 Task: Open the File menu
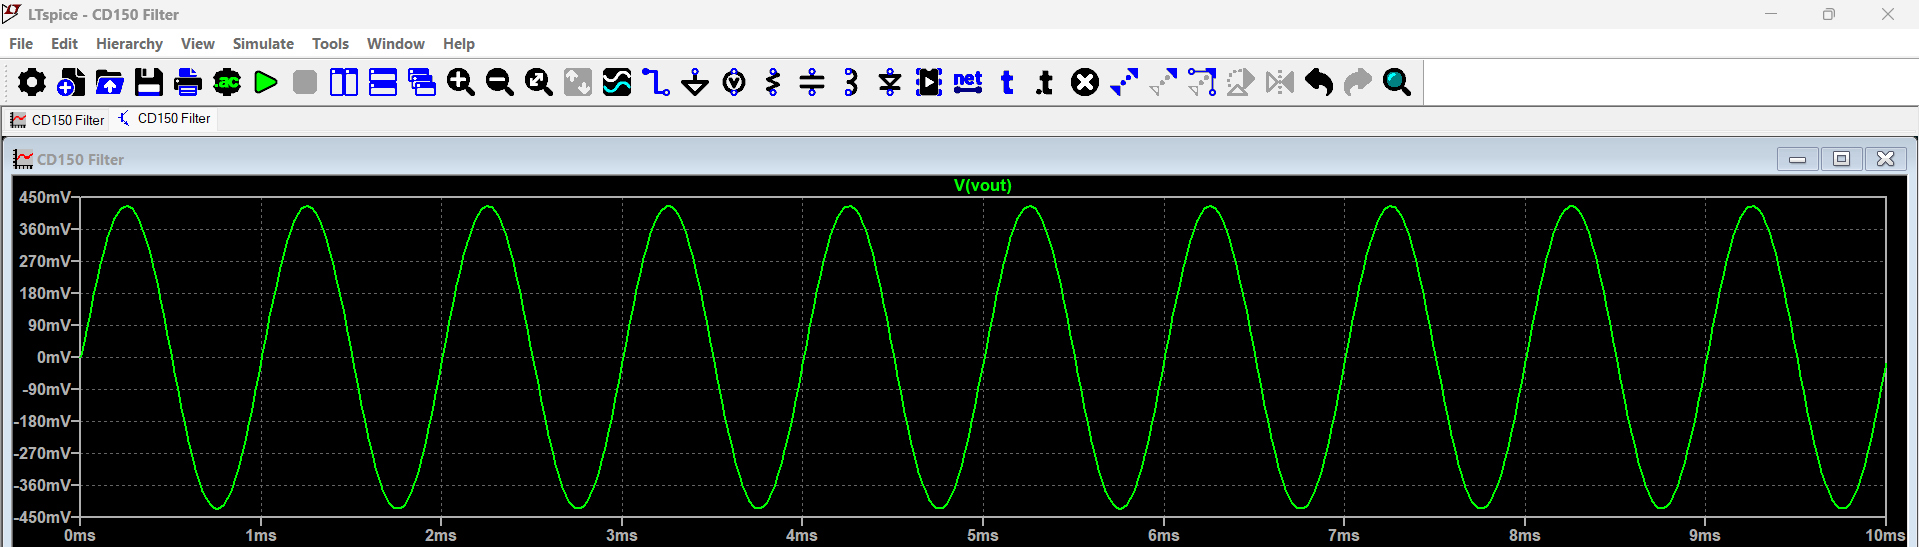21,44
